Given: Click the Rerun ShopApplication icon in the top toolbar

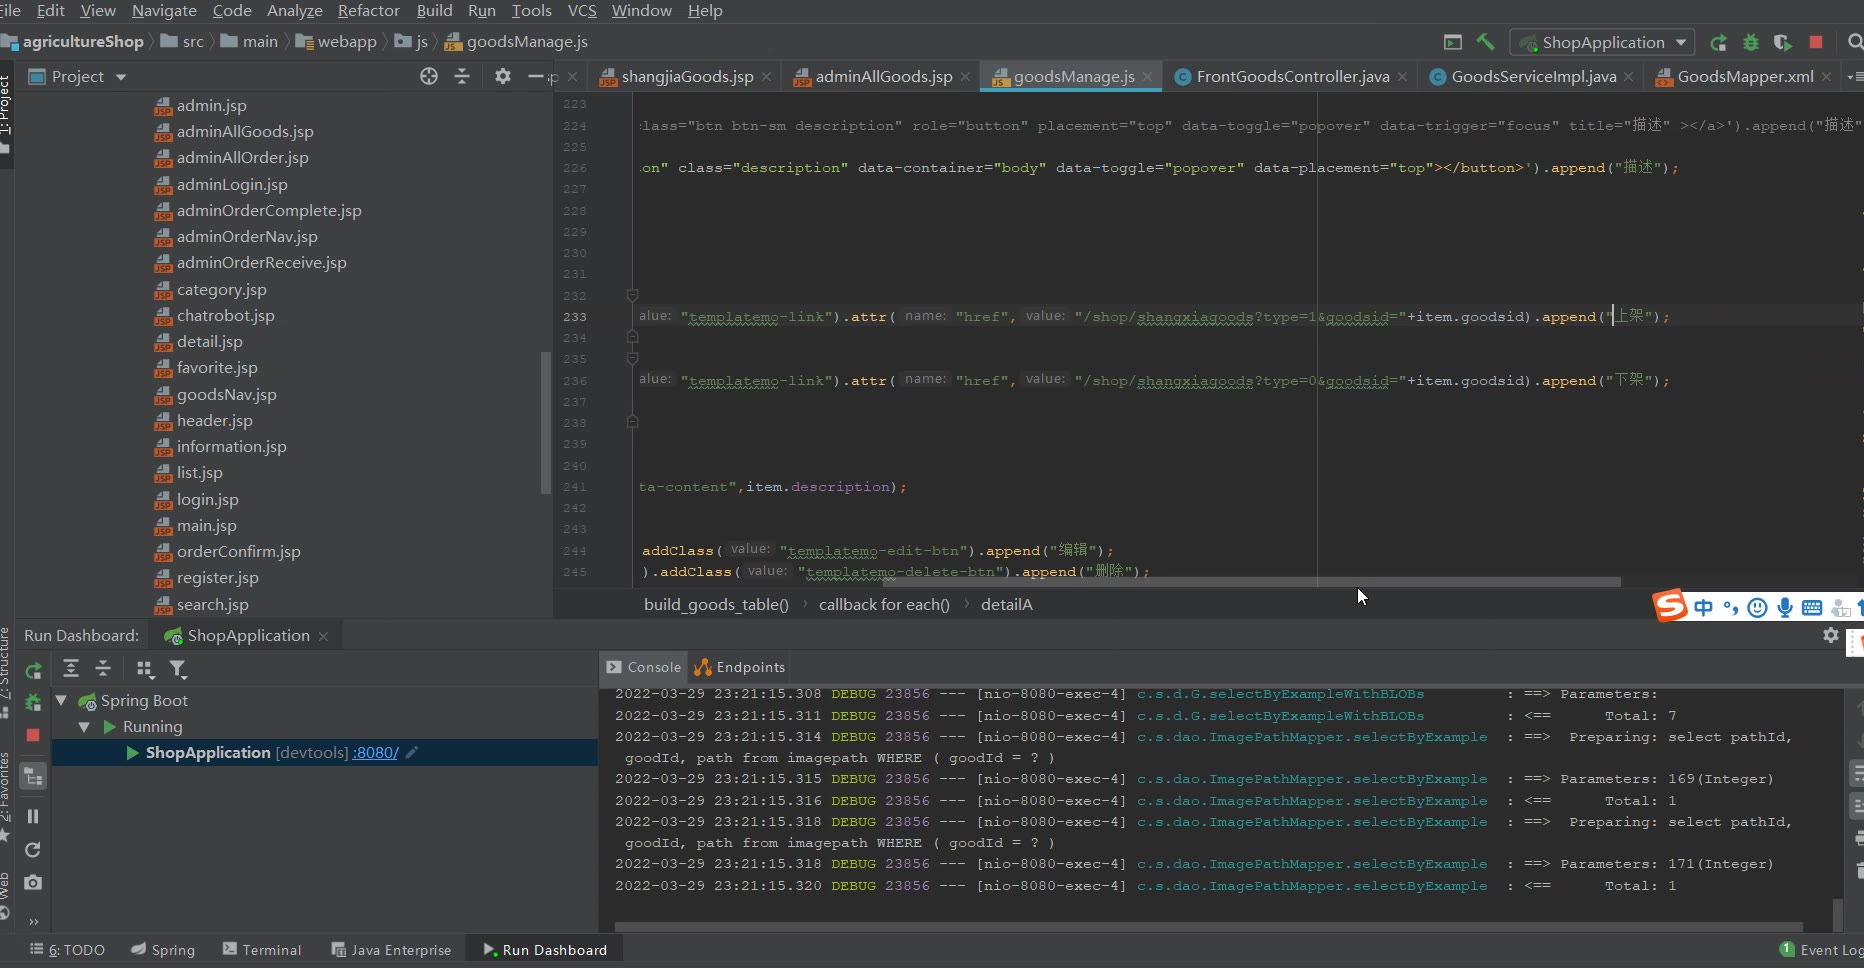Looking at the screenshot, I should pyautogui.click(x=1718, y=42).
